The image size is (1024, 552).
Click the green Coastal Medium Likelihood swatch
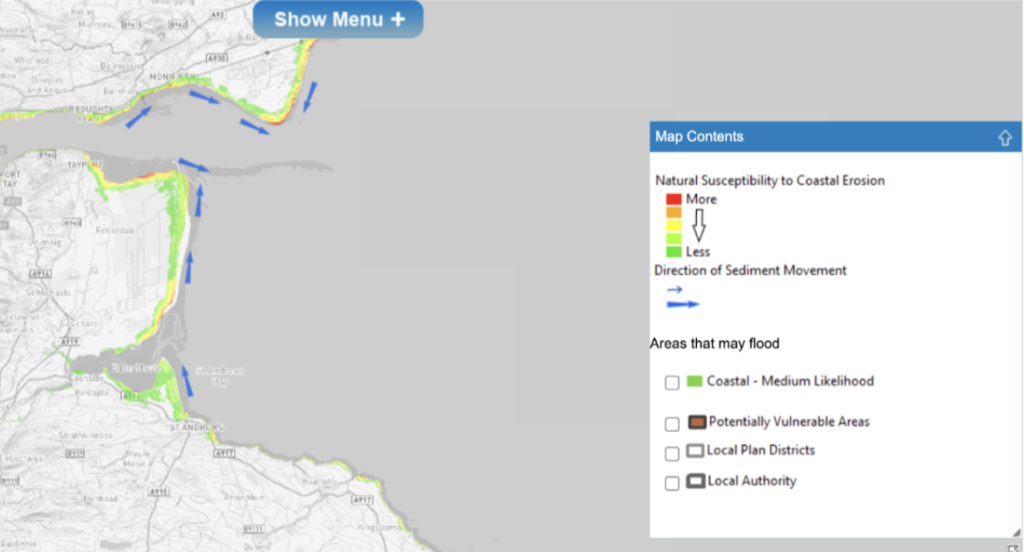click(x=694, y=381)
